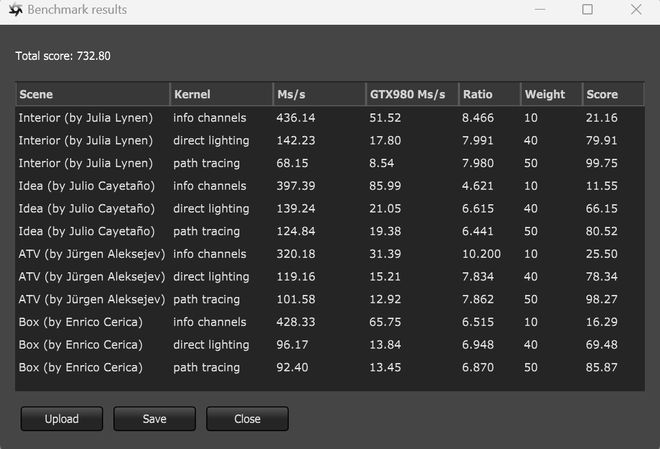The width and height of the screenshot is (660, 449).
Task: Sort table by Ratio column header
Action: pos(490,94)
